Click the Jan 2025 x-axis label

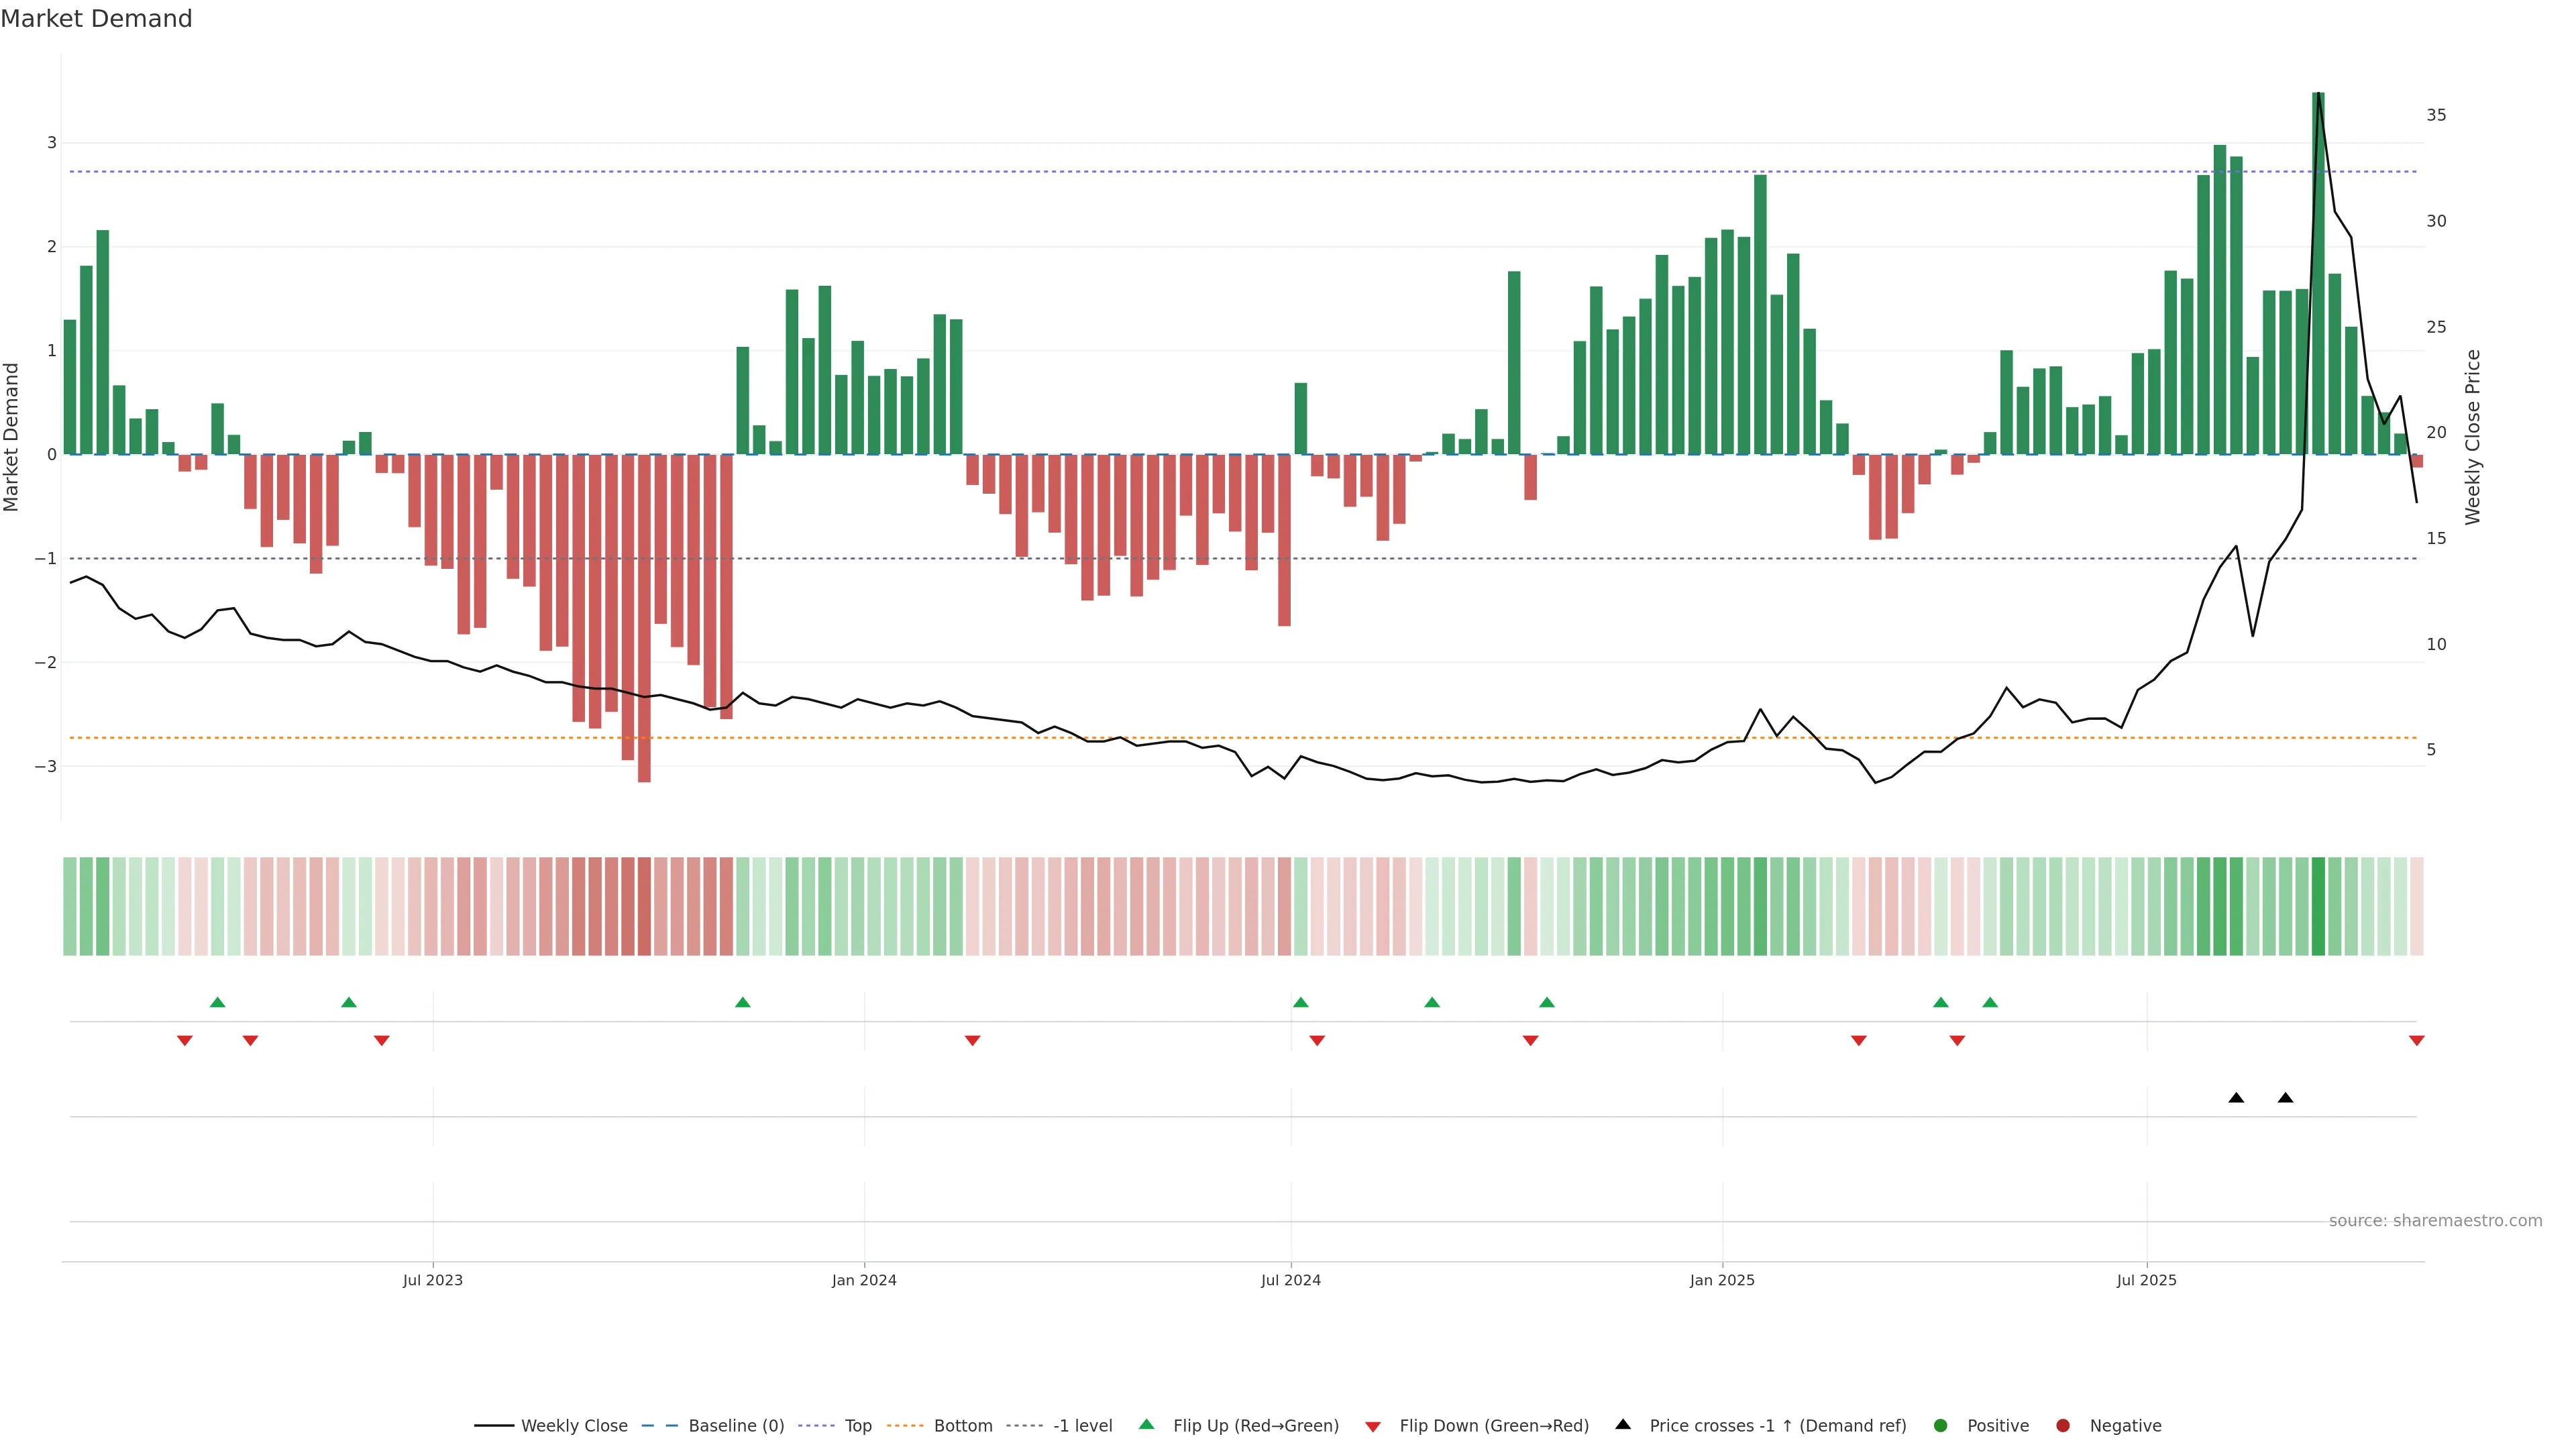(x=1722, y=1280)
